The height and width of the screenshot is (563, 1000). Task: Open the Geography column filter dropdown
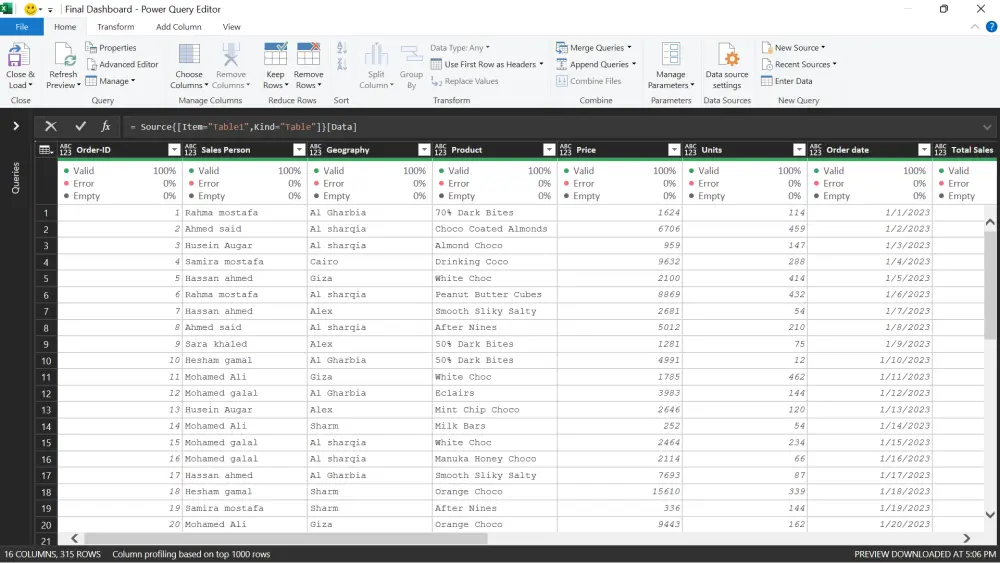point(424,150)
